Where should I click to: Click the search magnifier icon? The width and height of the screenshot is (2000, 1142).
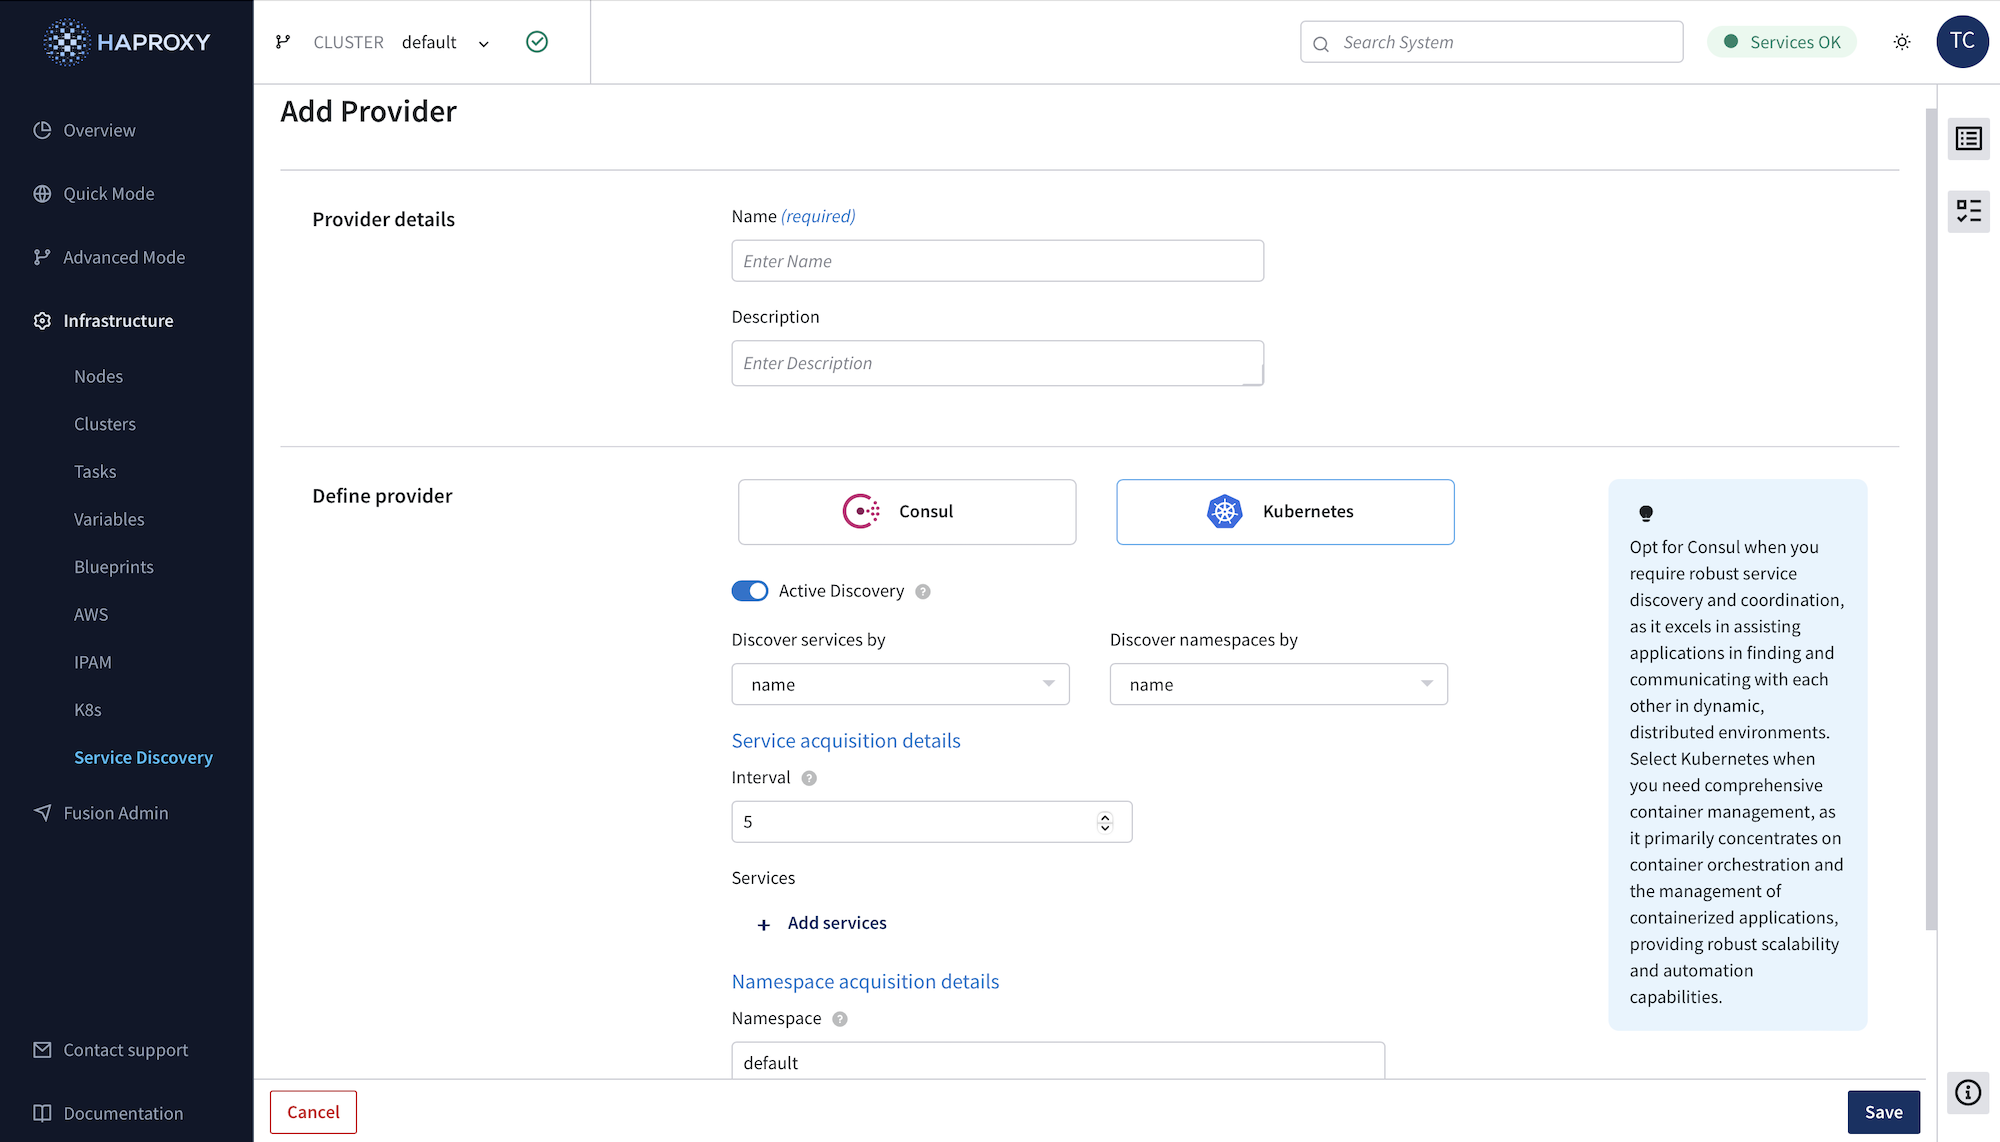[x=1321, y=43]
